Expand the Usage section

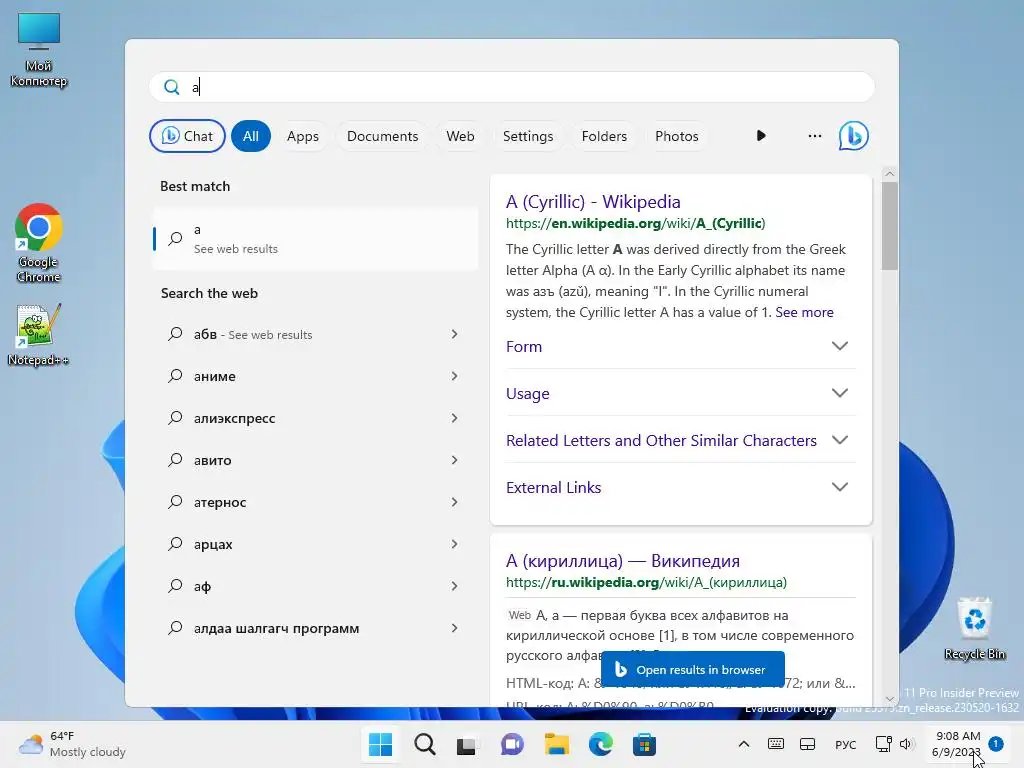pyautogui.click(x=680, y=393)
